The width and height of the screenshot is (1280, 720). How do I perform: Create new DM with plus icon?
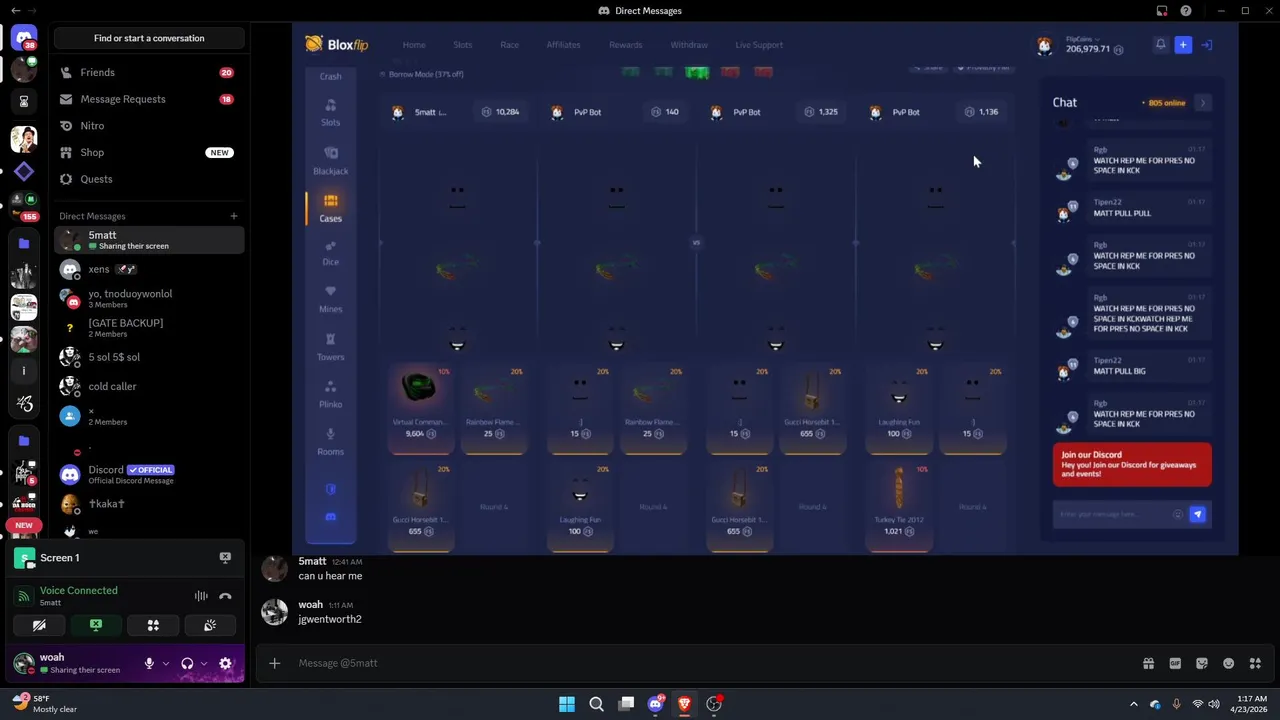pyautogui.click(x=234, y=216)
